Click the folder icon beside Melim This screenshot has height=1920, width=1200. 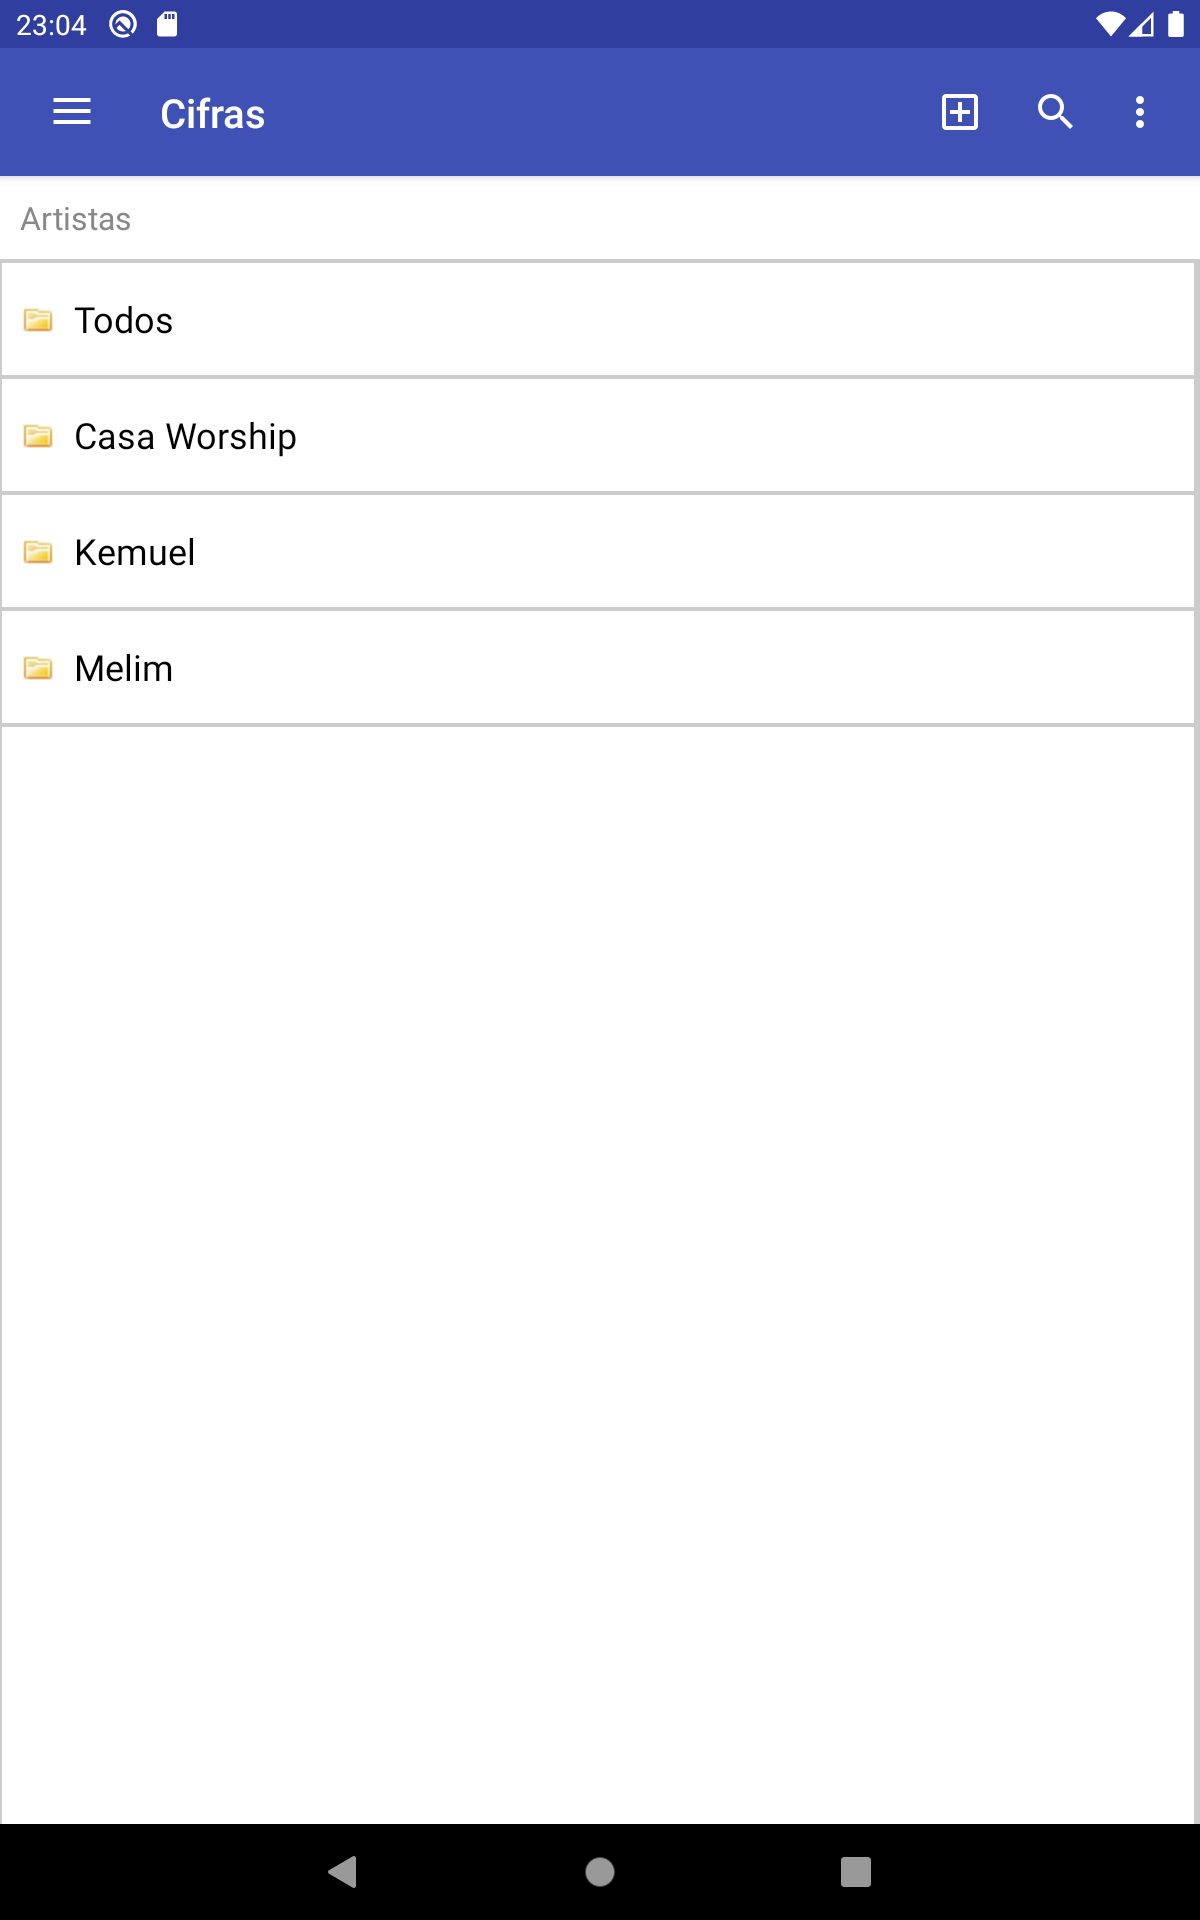[x=38, y=668]
